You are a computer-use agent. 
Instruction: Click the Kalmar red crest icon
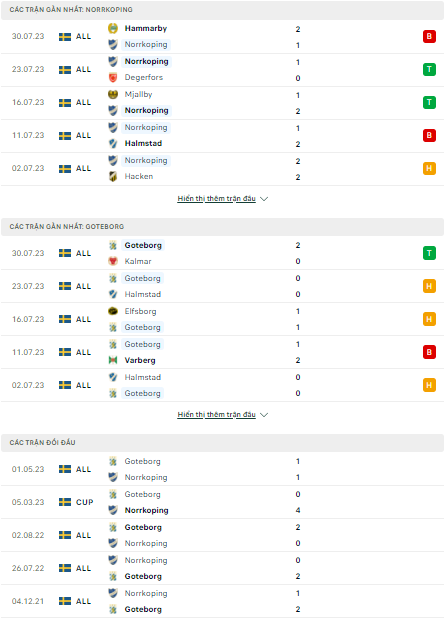[x=113, y=261]
